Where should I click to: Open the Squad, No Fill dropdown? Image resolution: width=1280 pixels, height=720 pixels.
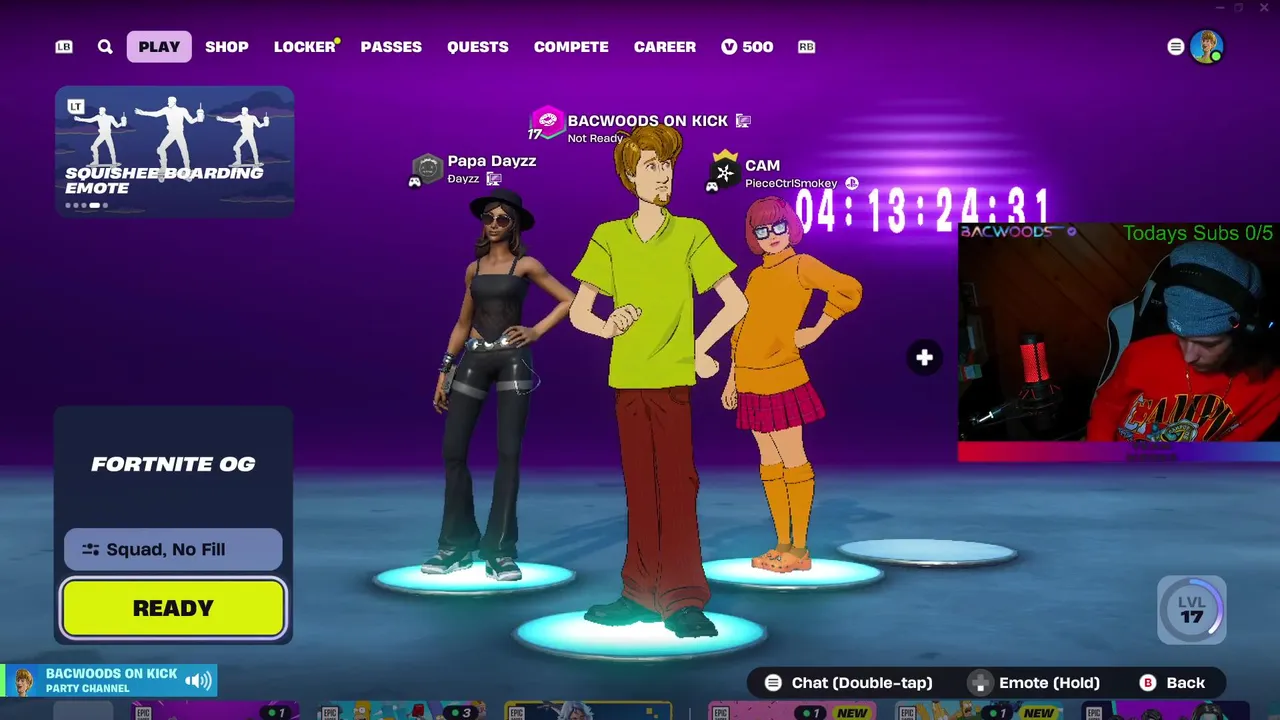click(x=173, y=549)
